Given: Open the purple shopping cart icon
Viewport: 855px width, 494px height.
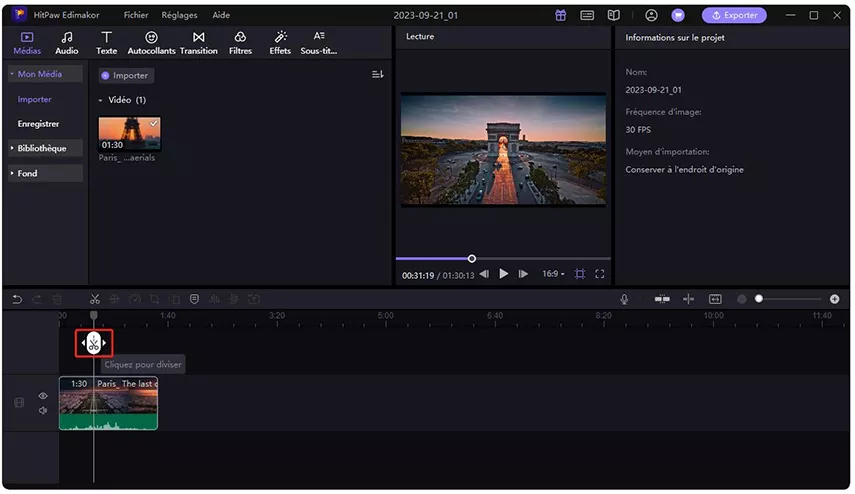Looking at the screenshot, I should tap(678, 15).
